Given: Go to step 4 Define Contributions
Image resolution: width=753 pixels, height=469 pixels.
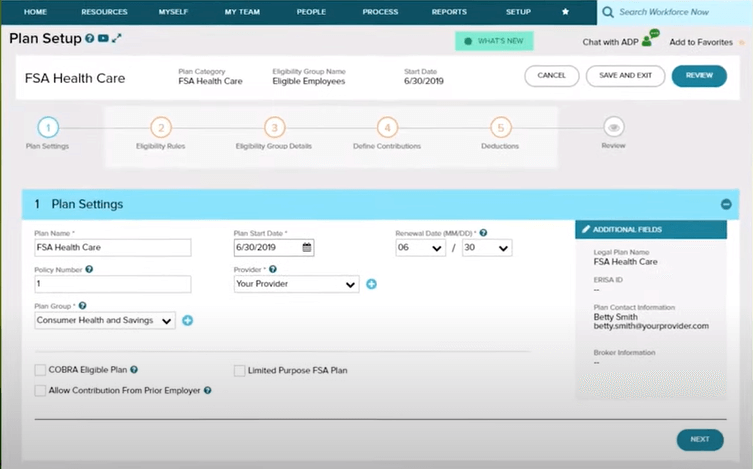Looking at the screenshot, I should (388, 127).
